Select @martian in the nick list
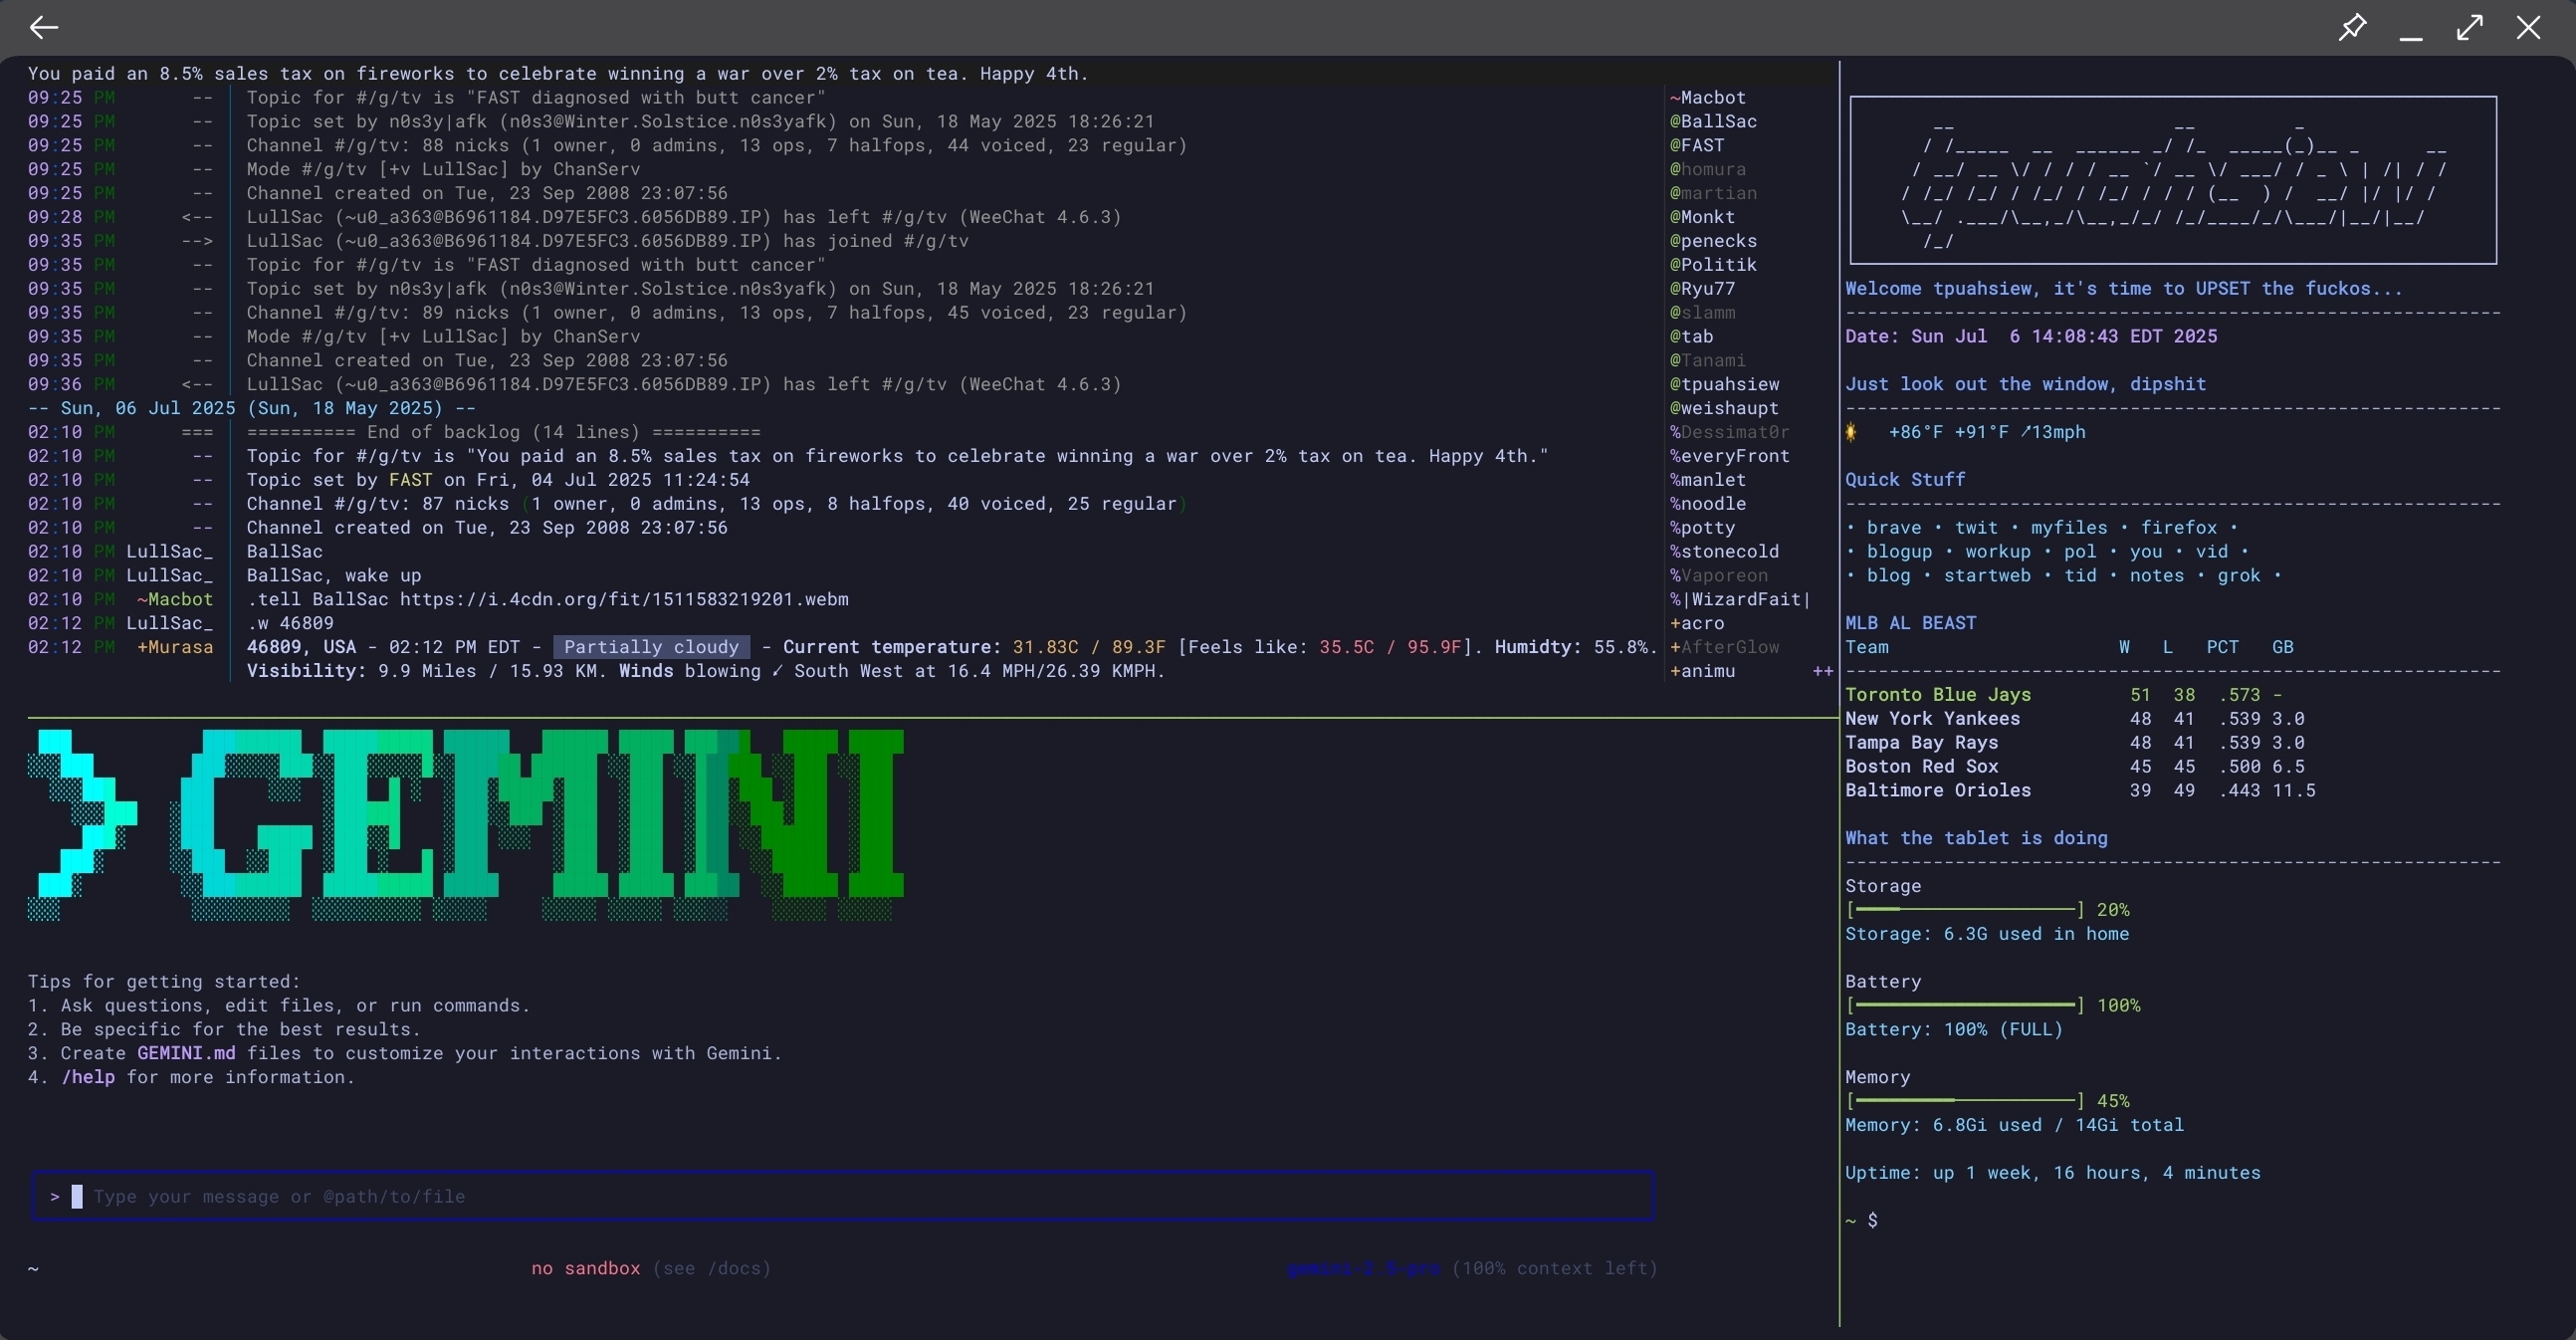The height and width of the screenshot is (1340, 2576). coord(1713,193)
